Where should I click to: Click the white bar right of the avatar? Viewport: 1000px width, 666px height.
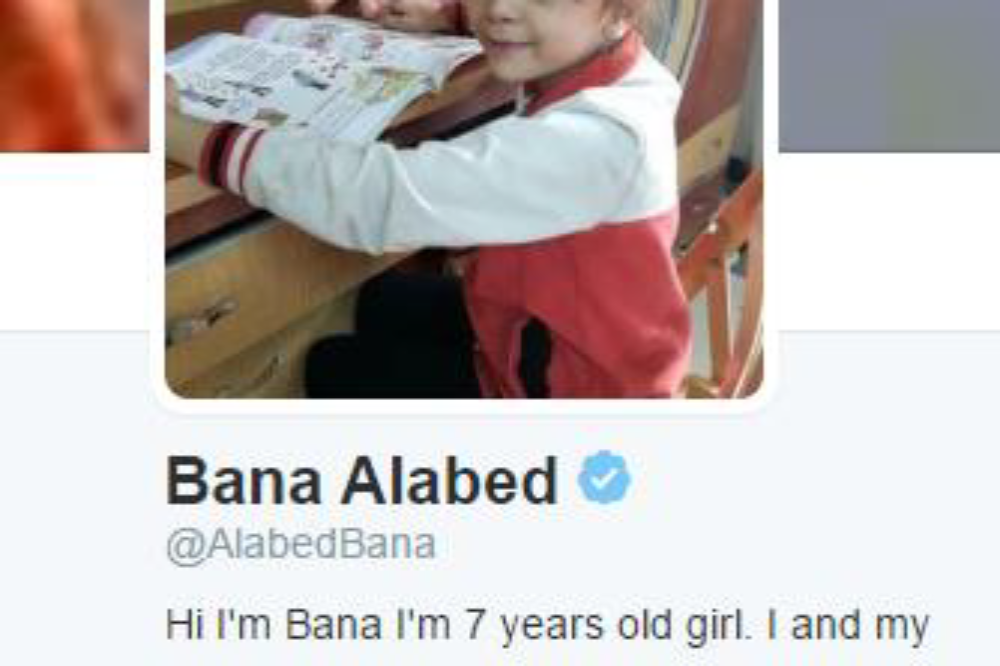[889, 241]
